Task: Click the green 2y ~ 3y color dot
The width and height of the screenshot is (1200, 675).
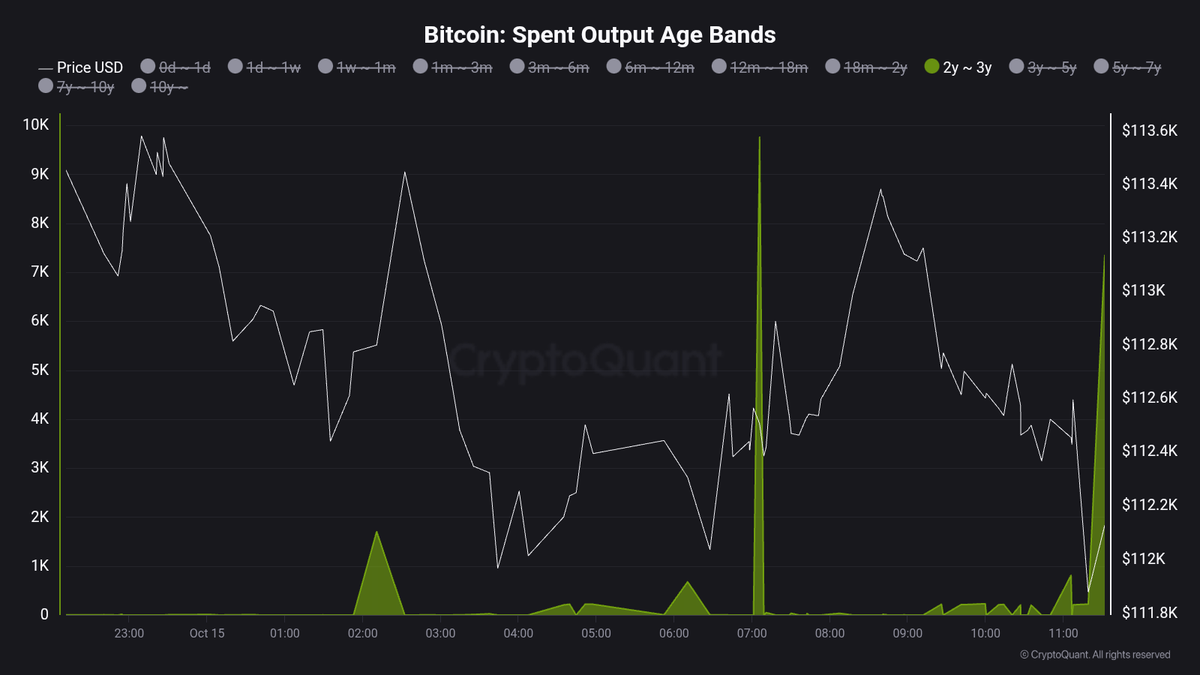Action: (x=932, y=67)
